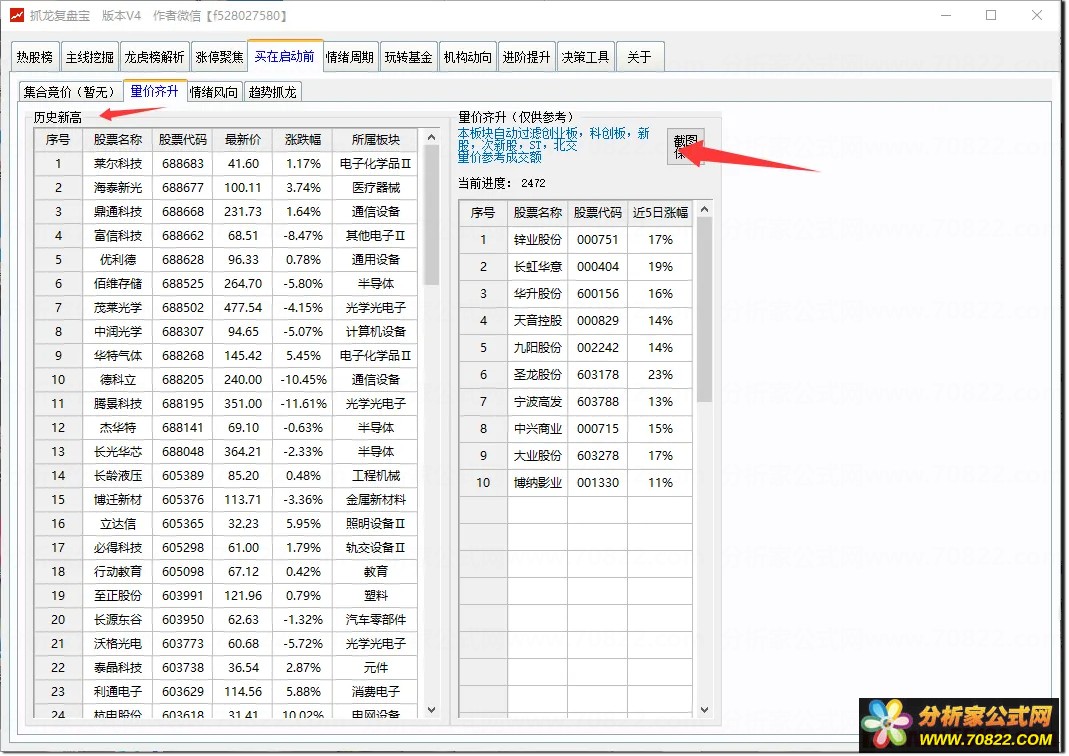Switch to 情绪风向 sub-tab

tap(214, 92)
